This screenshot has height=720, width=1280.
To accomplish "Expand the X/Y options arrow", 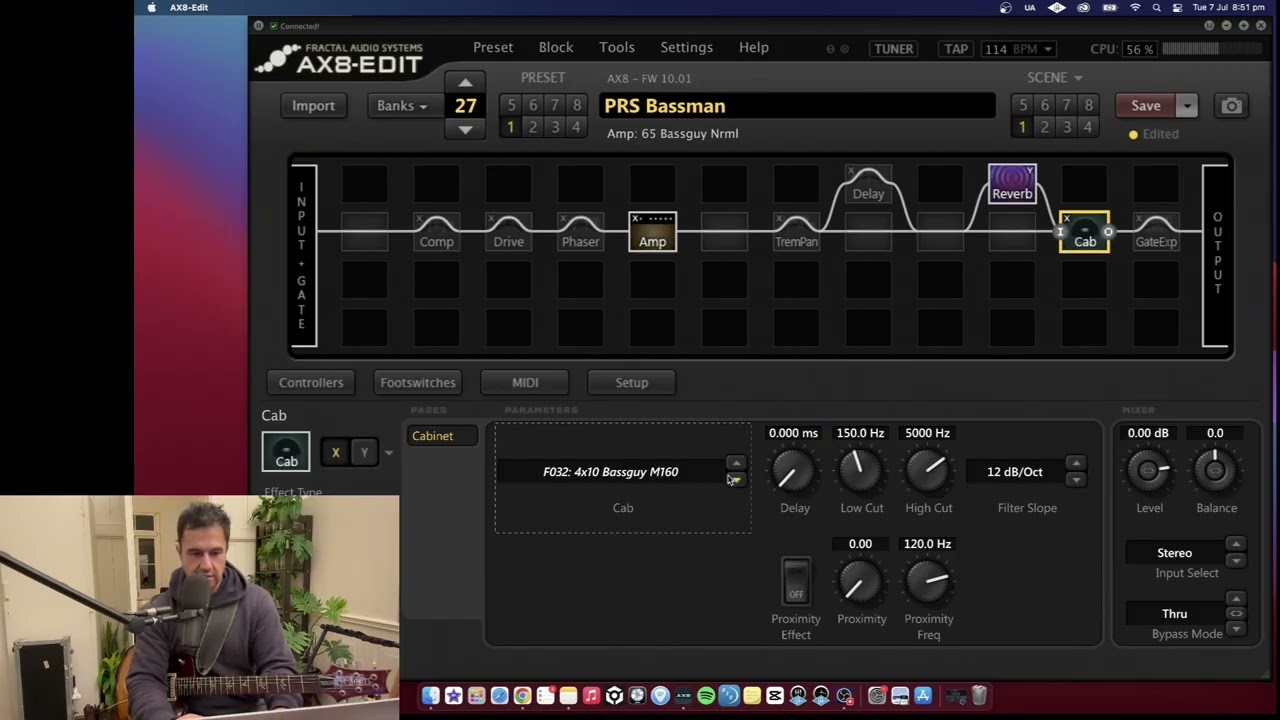I will point(389,453).
